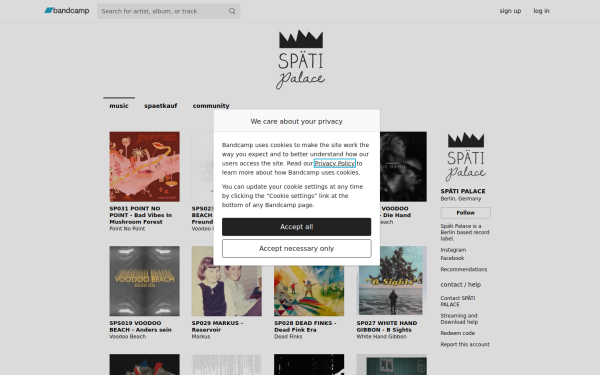Click the Redeem code link
The image size is (600, 375).
click(x=458, y=333)
